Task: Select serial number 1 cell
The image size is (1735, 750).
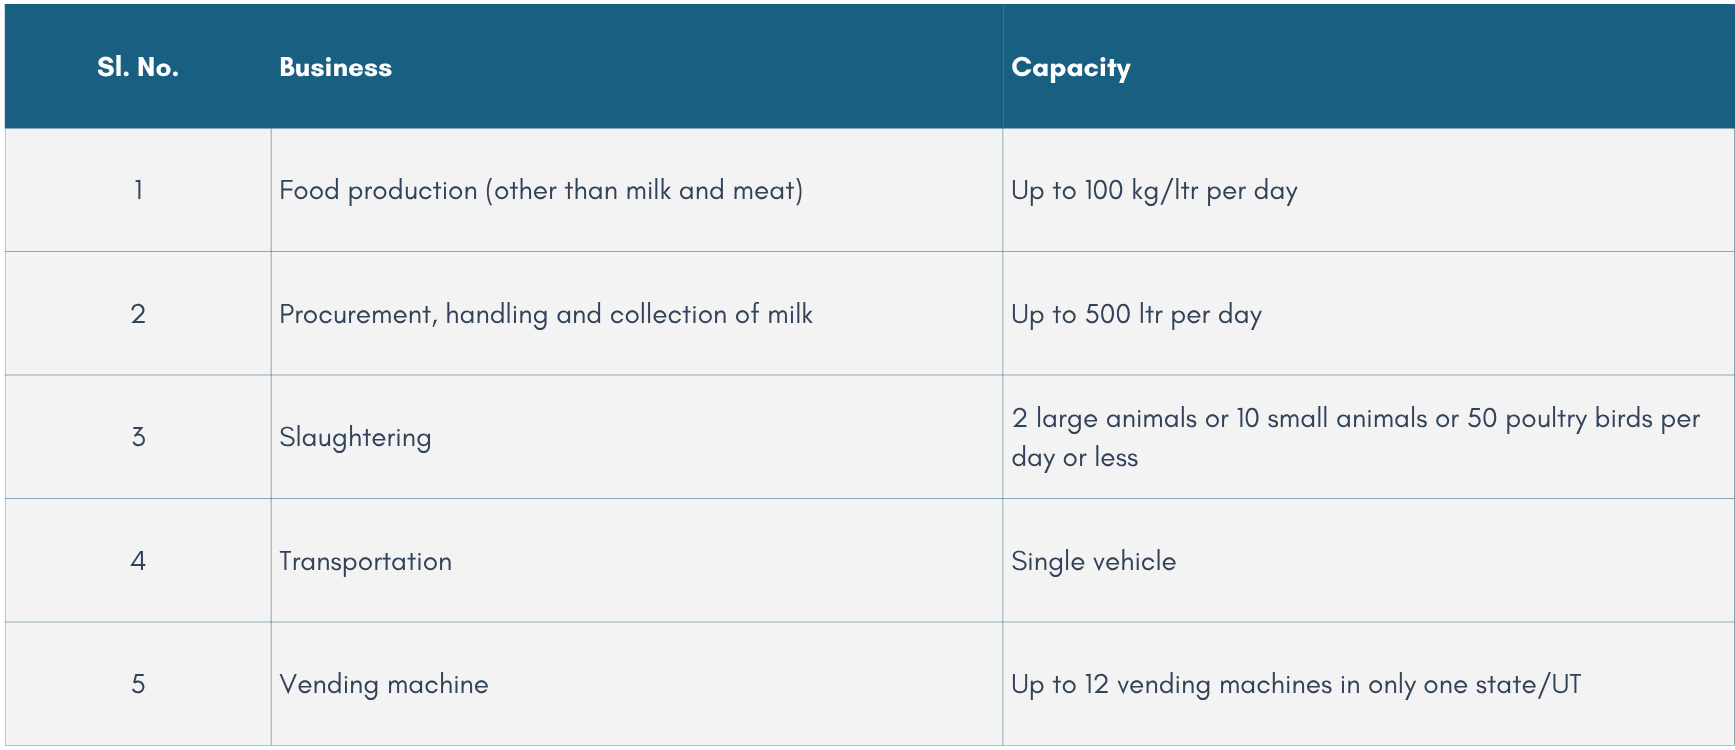Action: click(138, 190)
